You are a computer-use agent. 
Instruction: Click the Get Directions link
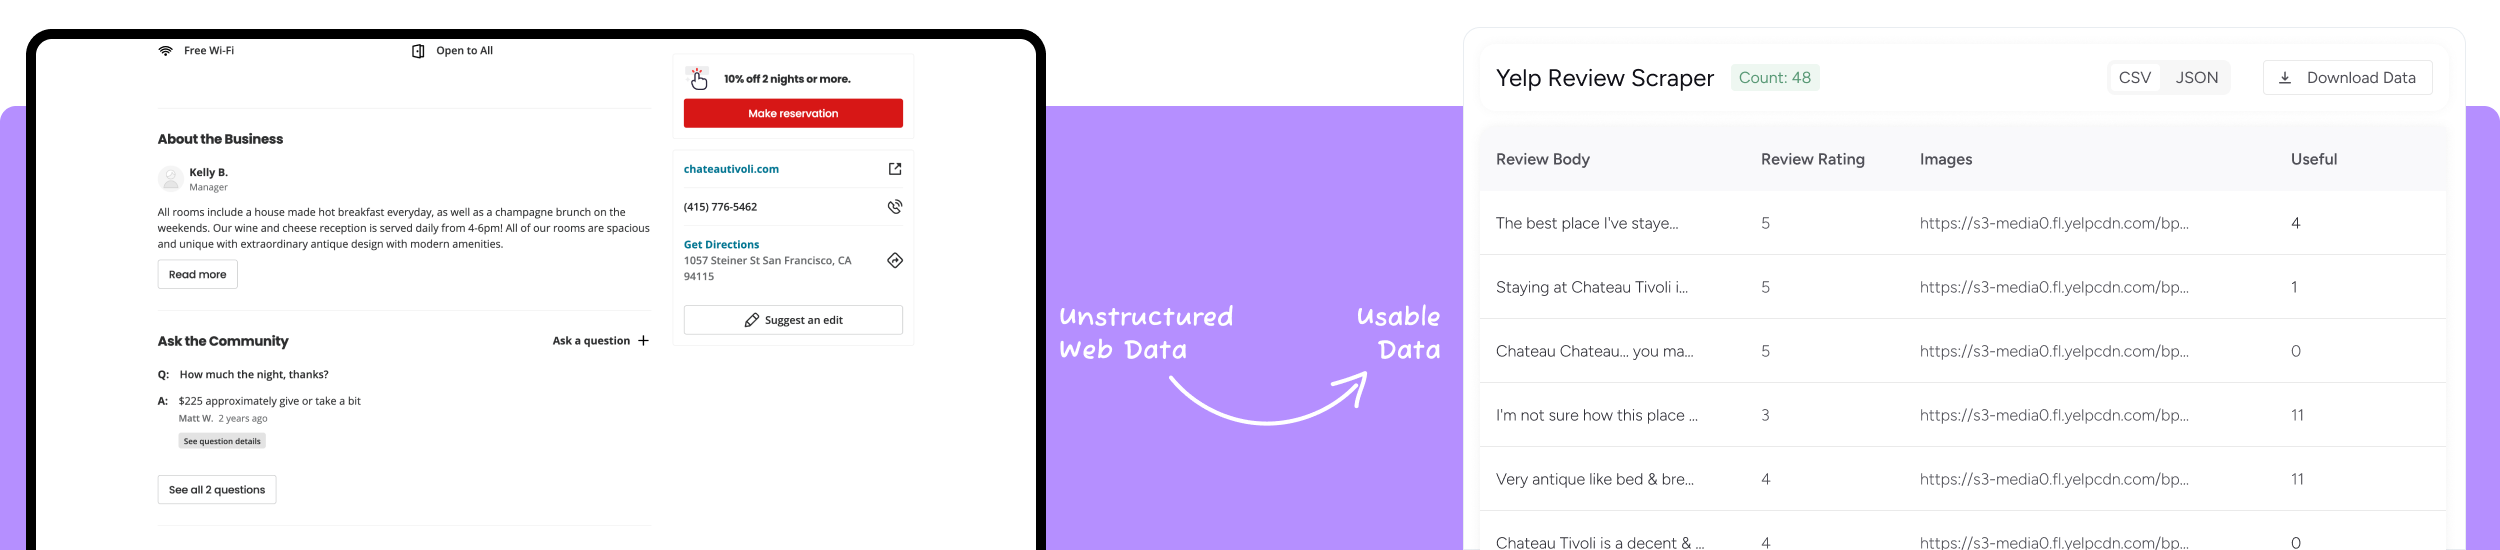(721, 244)
